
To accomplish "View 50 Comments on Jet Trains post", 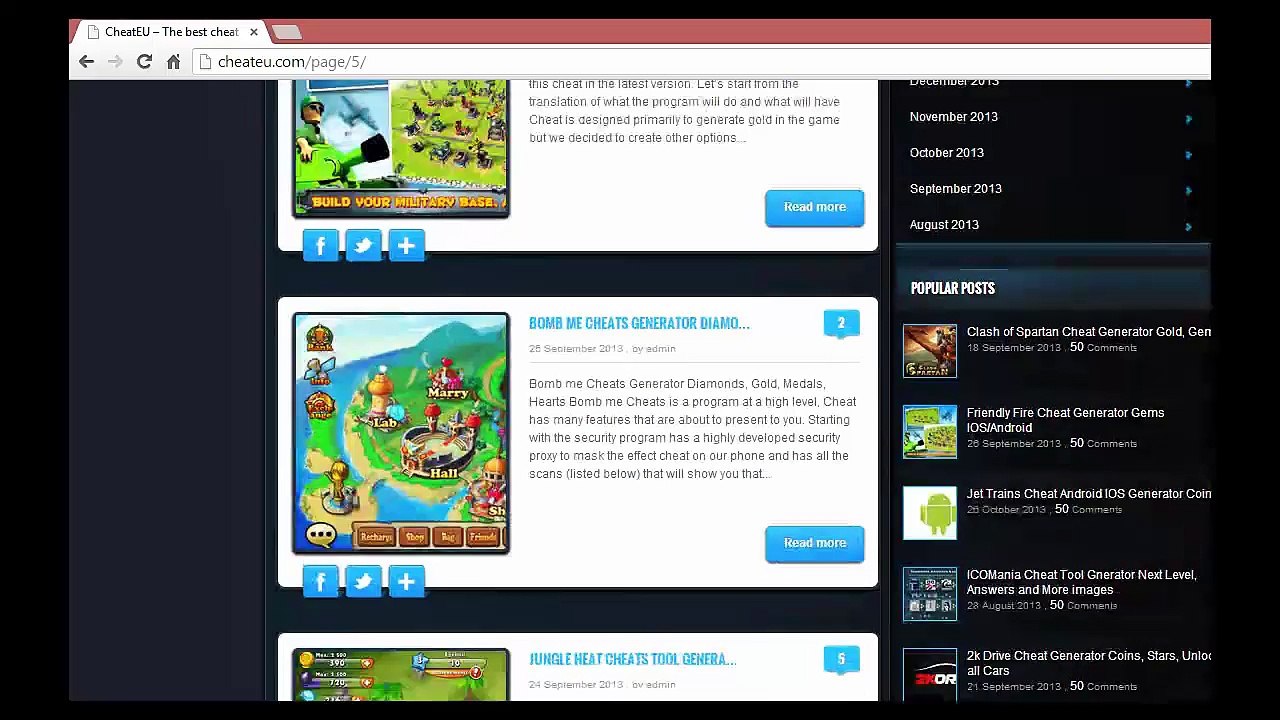I will (1088, 510).
